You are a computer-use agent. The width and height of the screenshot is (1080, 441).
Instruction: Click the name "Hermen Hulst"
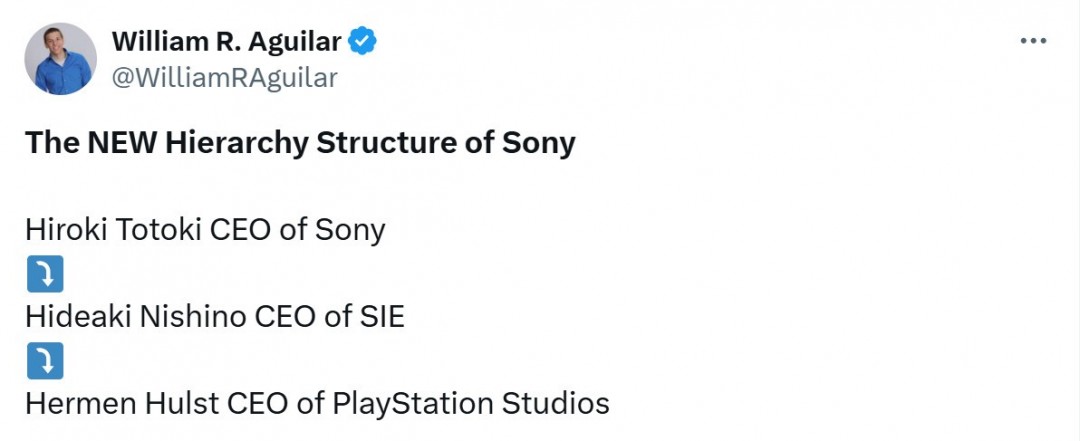[122, 404]
